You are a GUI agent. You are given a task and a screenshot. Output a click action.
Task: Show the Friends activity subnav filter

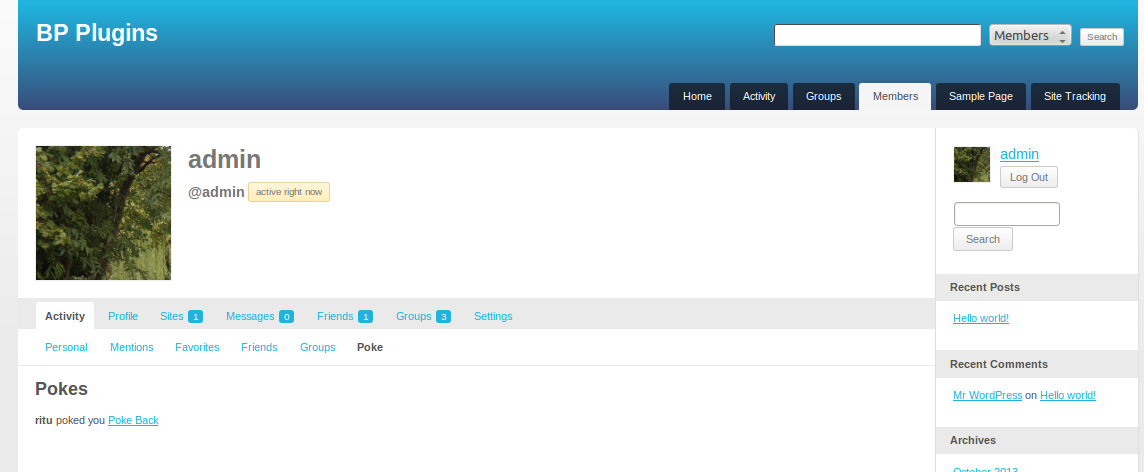(x=259, y=347)
